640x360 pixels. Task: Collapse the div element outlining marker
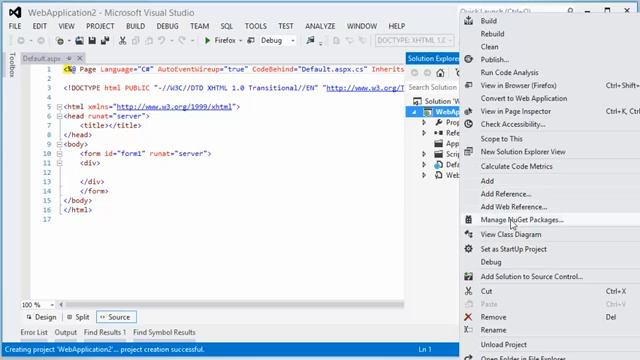(x=59, y=163)
